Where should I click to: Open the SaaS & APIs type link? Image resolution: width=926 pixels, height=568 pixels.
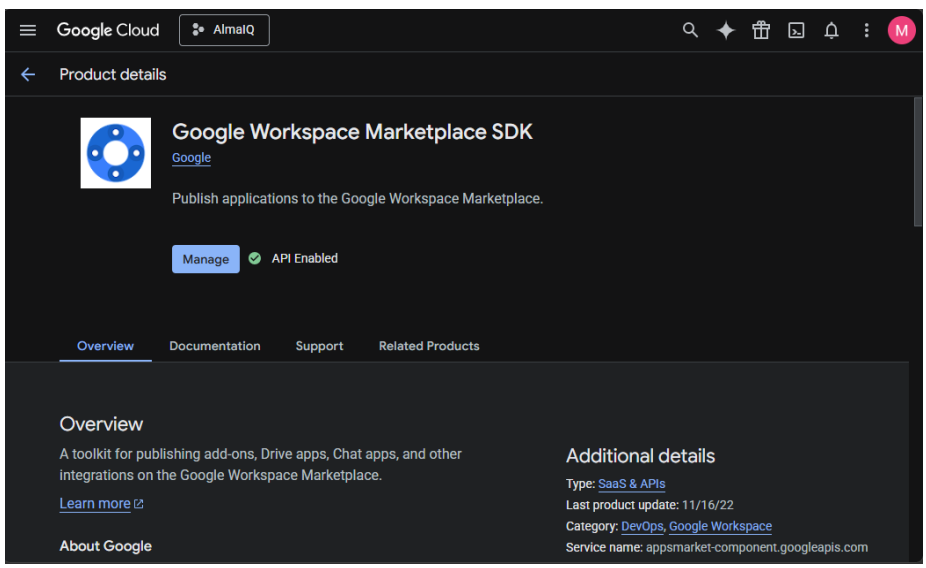point(631,484)
